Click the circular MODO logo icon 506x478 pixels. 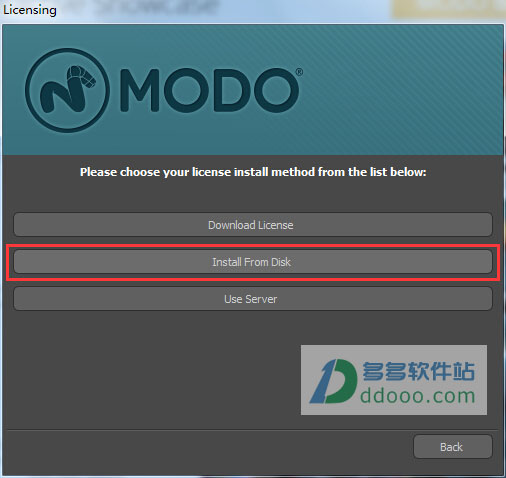(67, 90)
